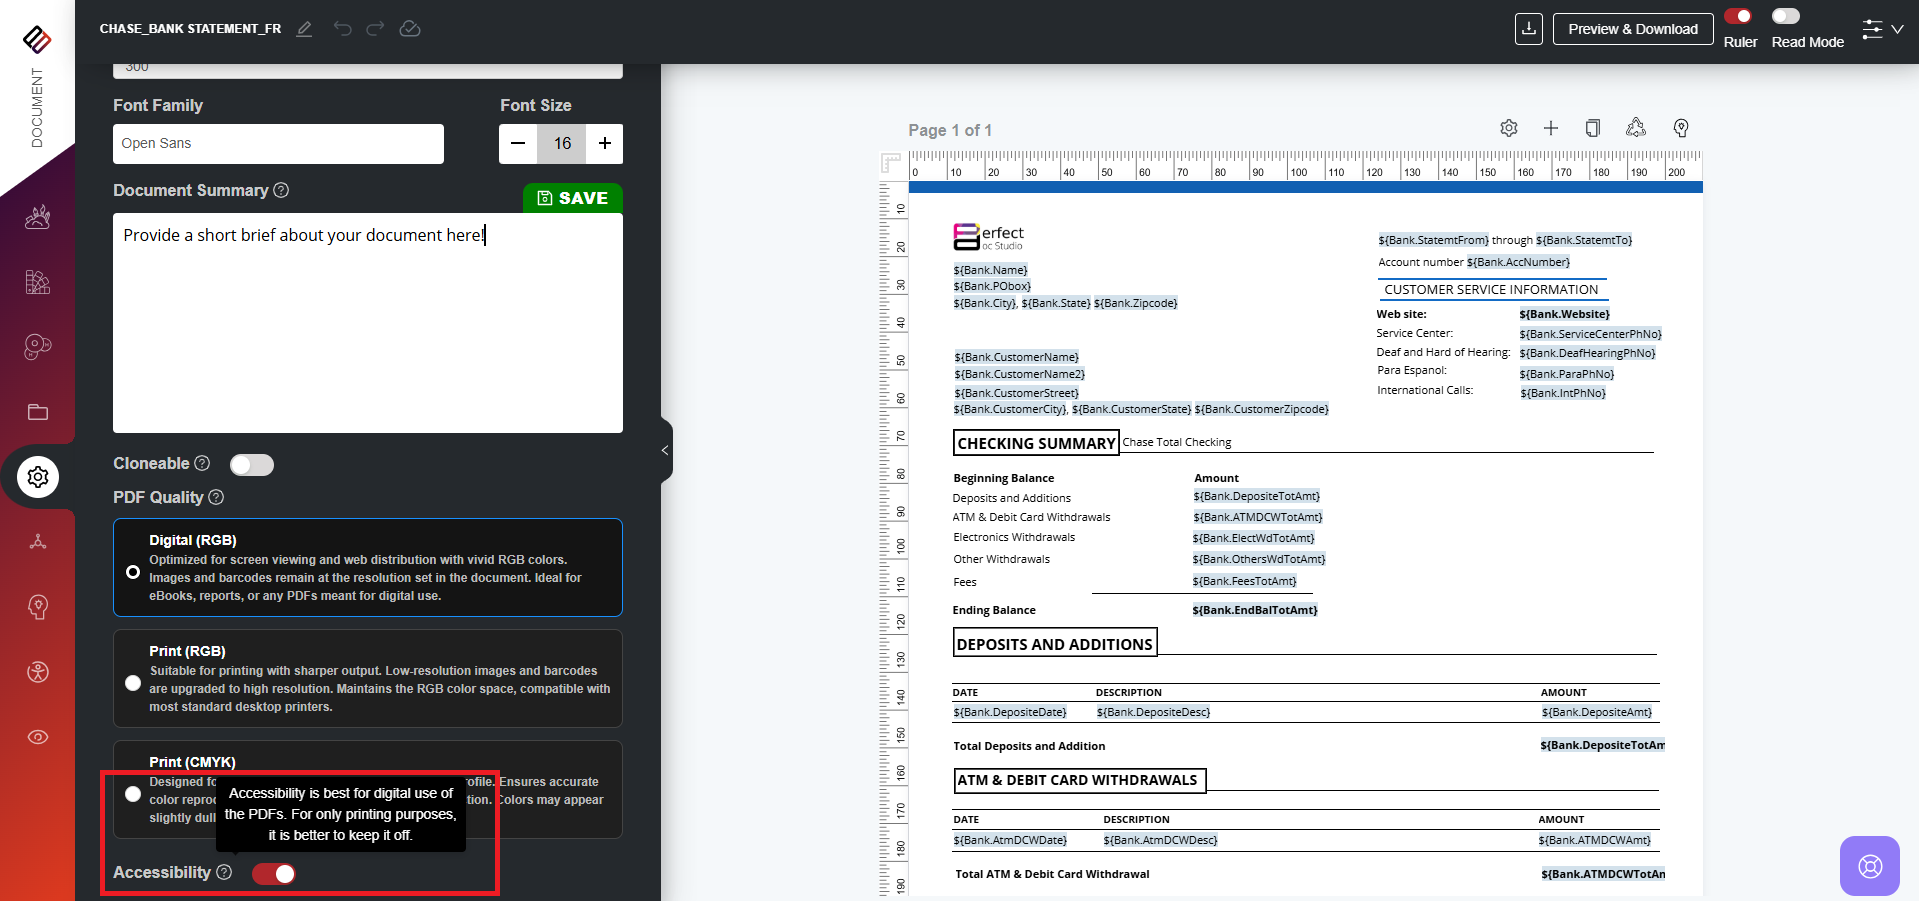Open the folder icon in left sidebar
The image size is (1919, 901).
(x=38, y=412)
